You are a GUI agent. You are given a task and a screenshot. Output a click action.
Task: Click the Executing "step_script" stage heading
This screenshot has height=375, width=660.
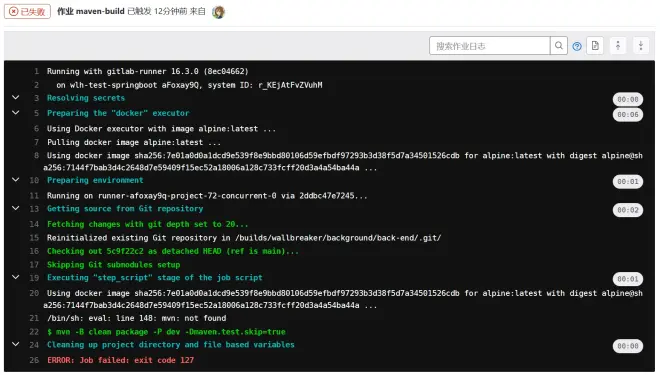click(154, 277)
